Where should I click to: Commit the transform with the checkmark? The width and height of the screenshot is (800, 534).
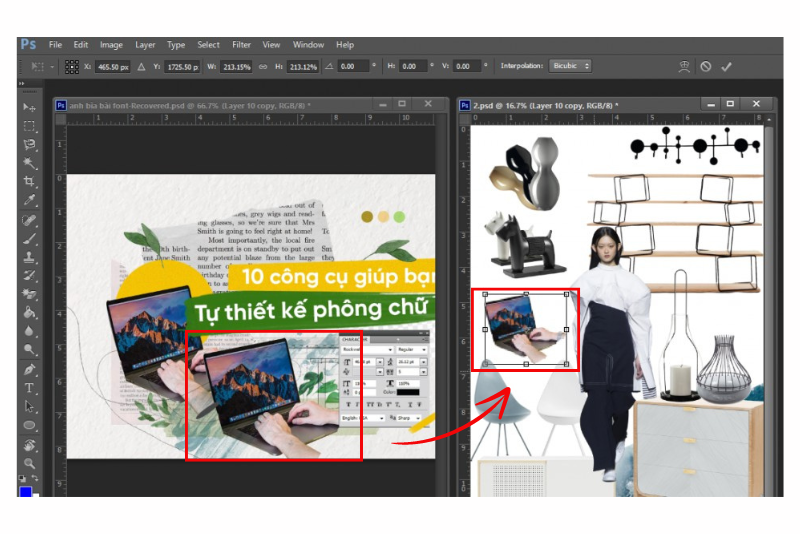(x=727, y=66)
